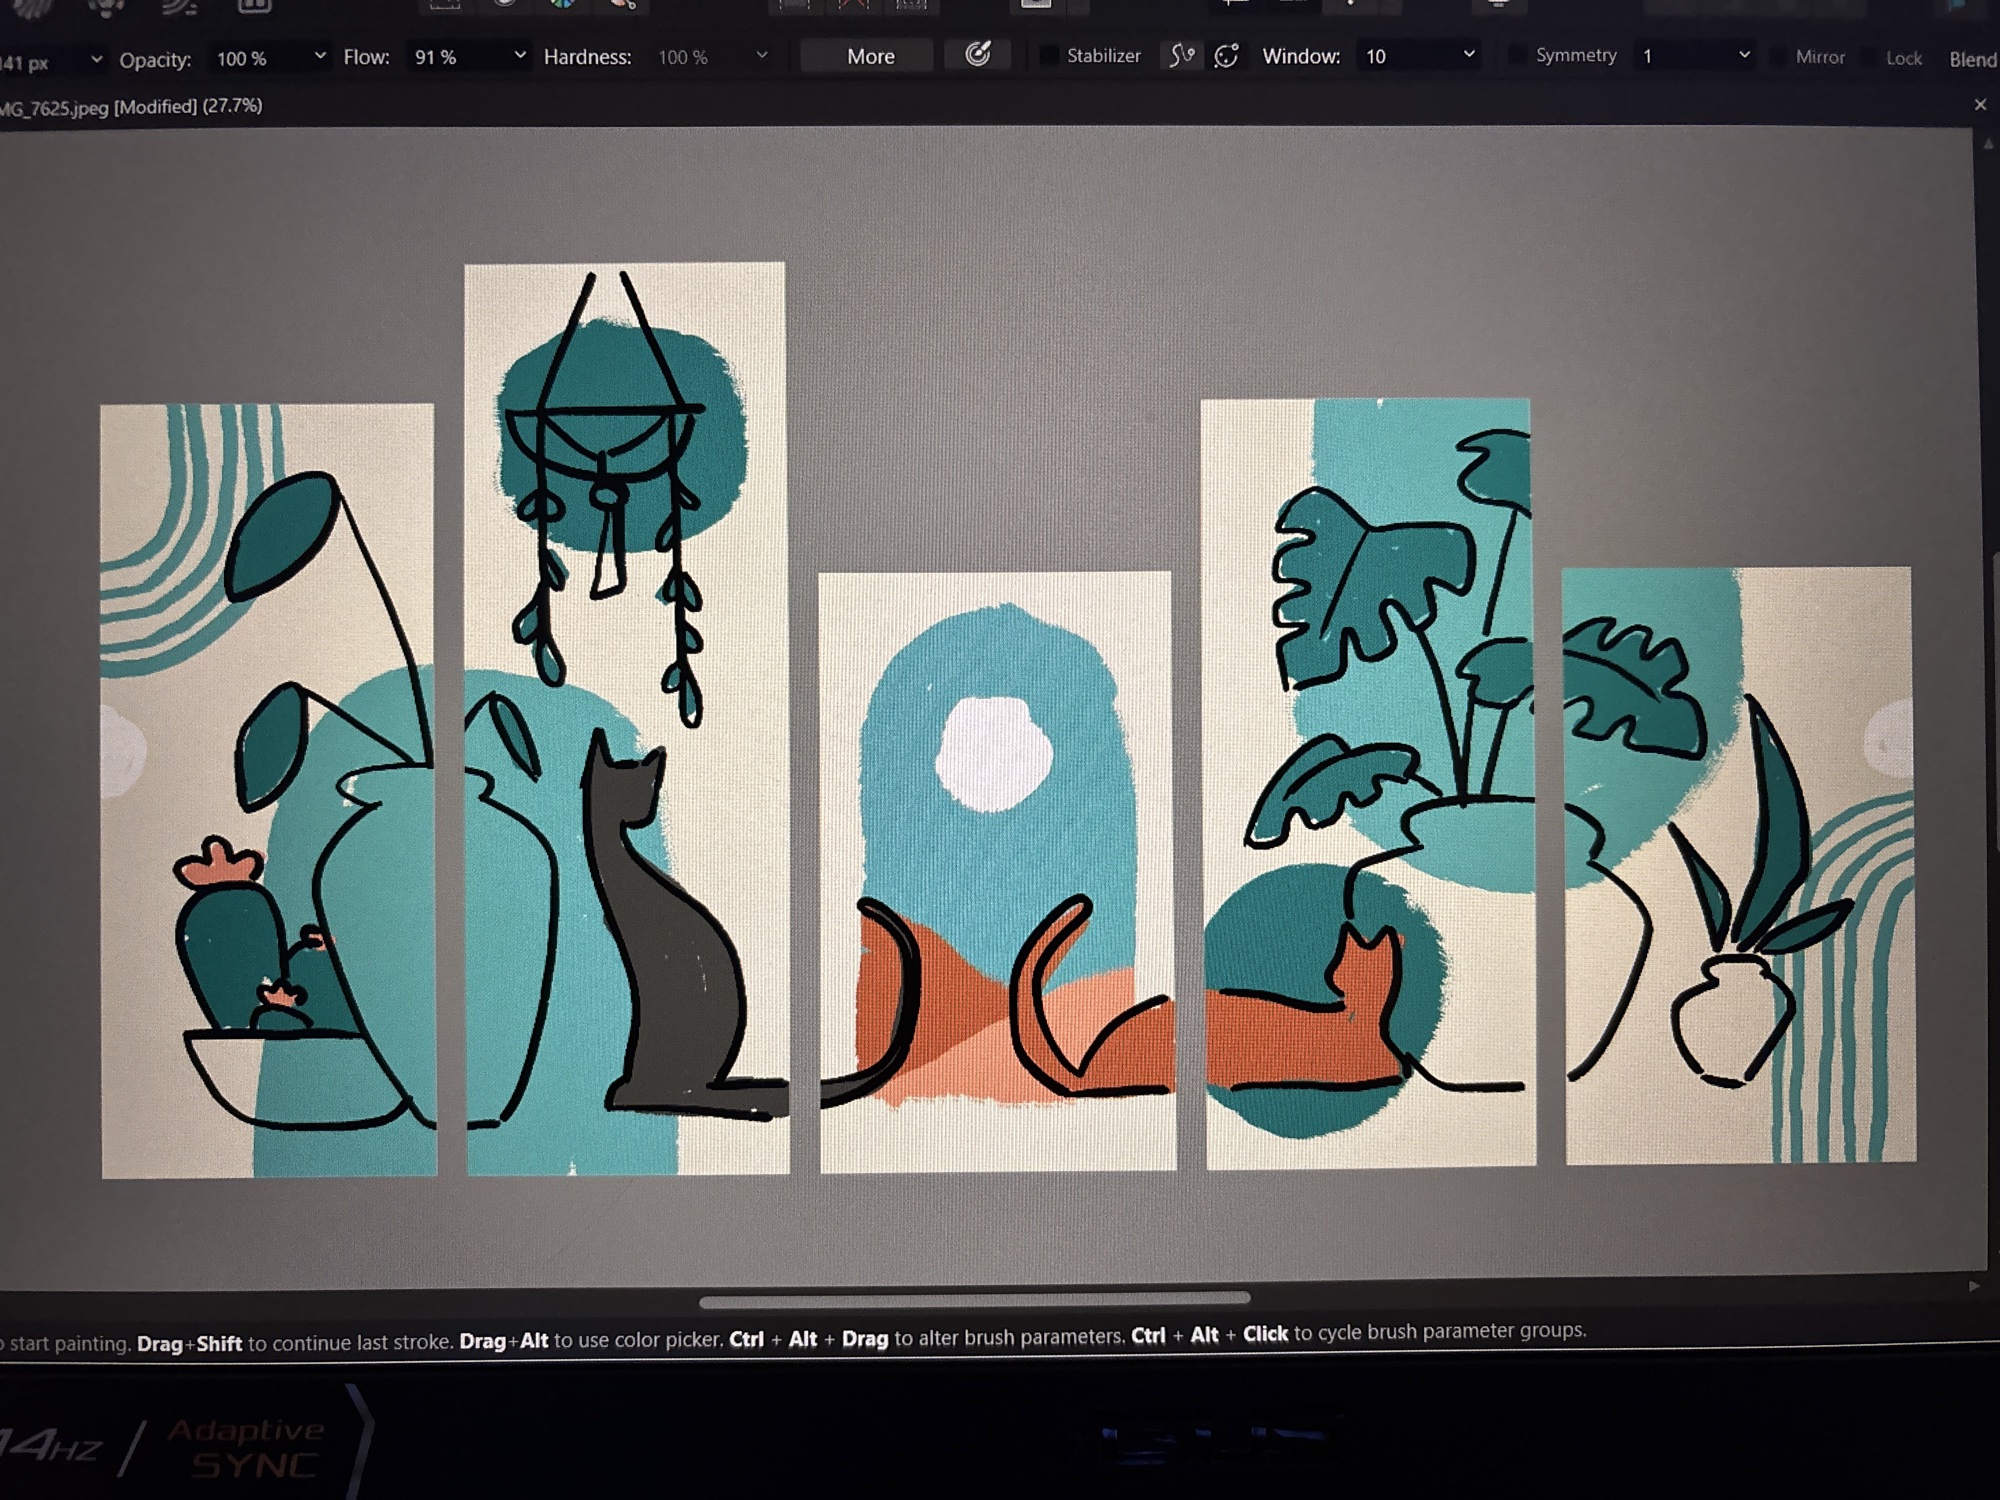
Task: Click the Deselect icon with red cross
Action: click(x=853, y=4)
